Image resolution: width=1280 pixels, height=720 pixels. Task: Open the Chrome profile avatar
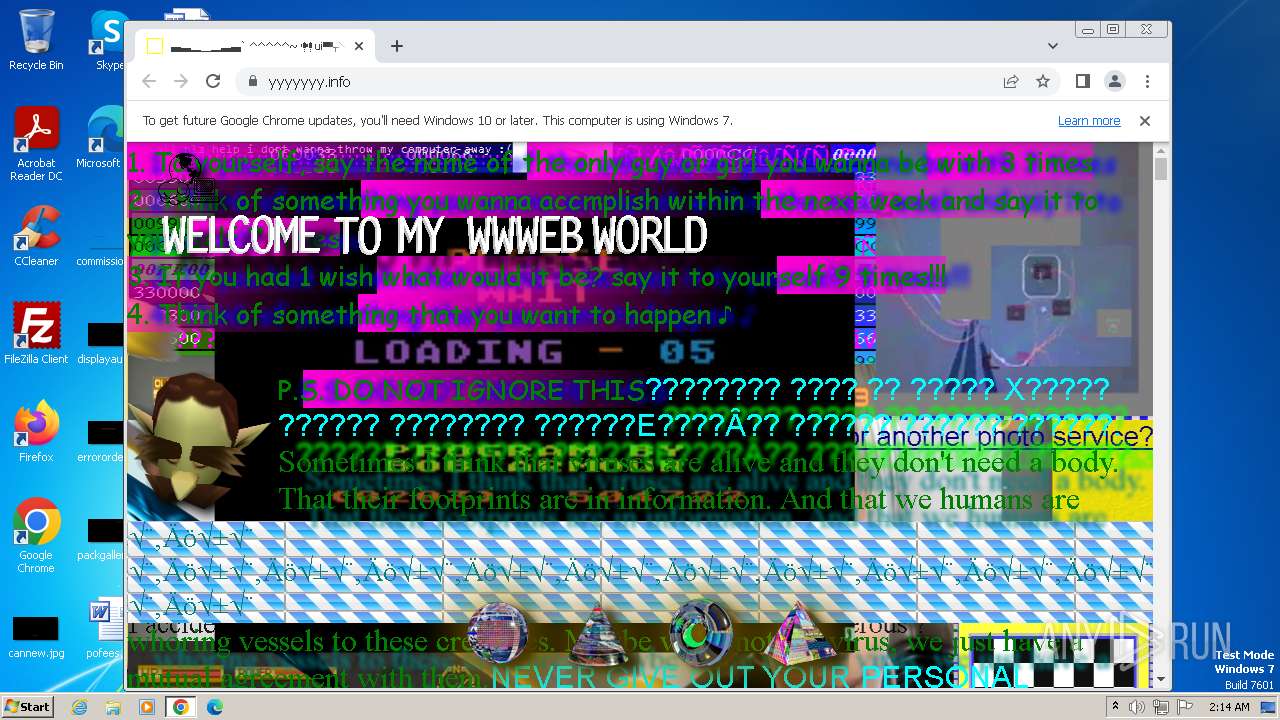click(x=1115, y=82)
